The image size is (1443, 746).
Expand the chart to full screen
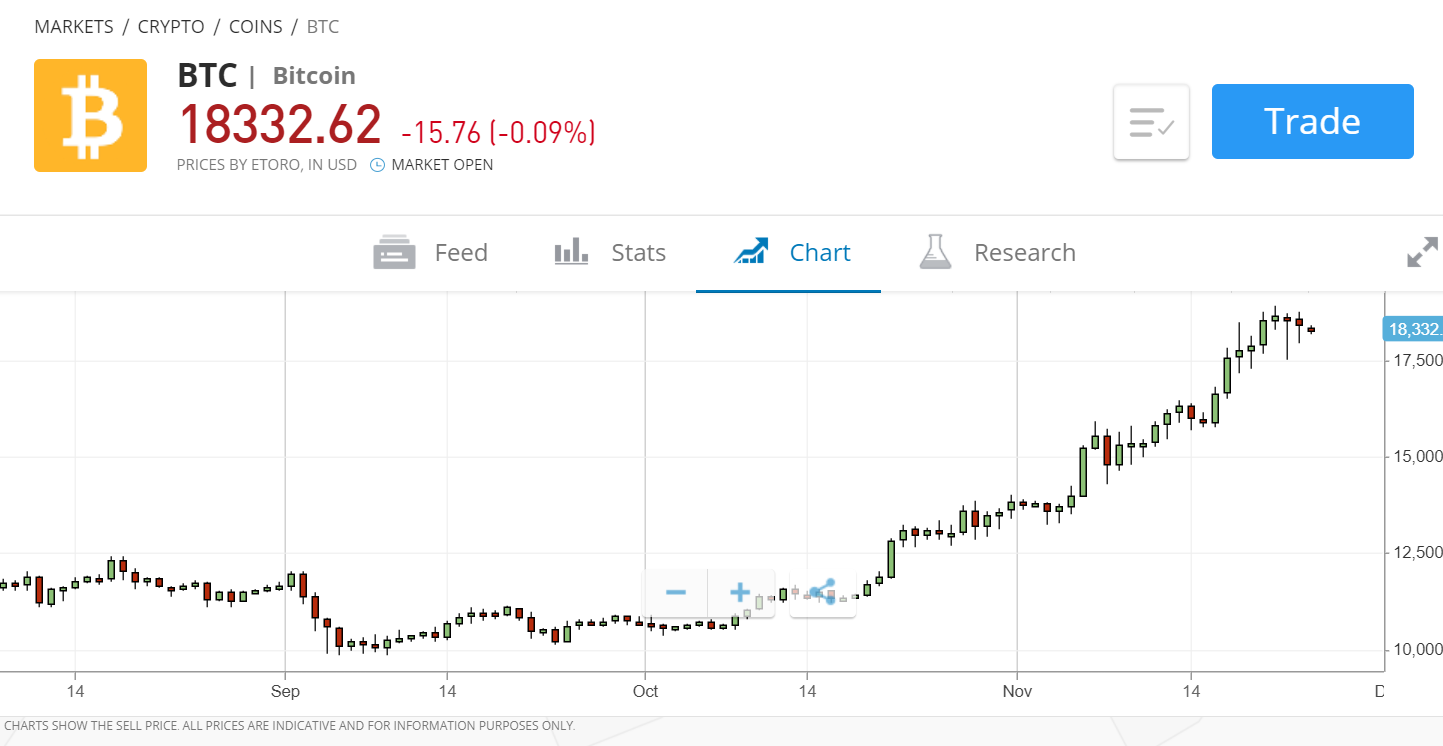(x=1421, y=253)
